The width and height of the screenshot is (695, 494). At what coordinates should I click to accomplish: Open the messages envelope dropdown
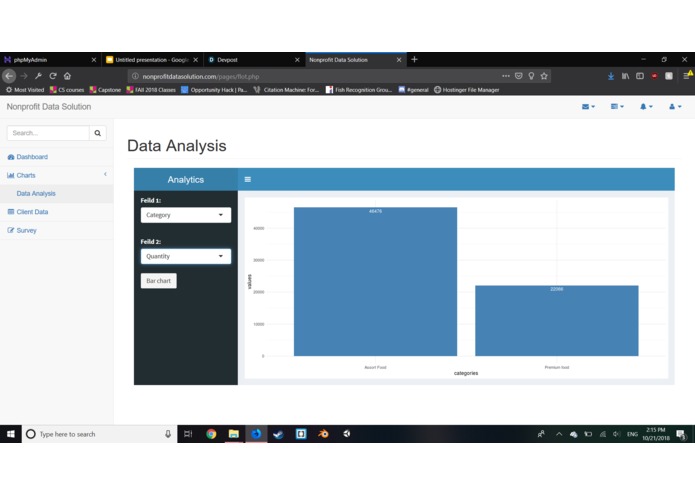[x=588, y=106]
